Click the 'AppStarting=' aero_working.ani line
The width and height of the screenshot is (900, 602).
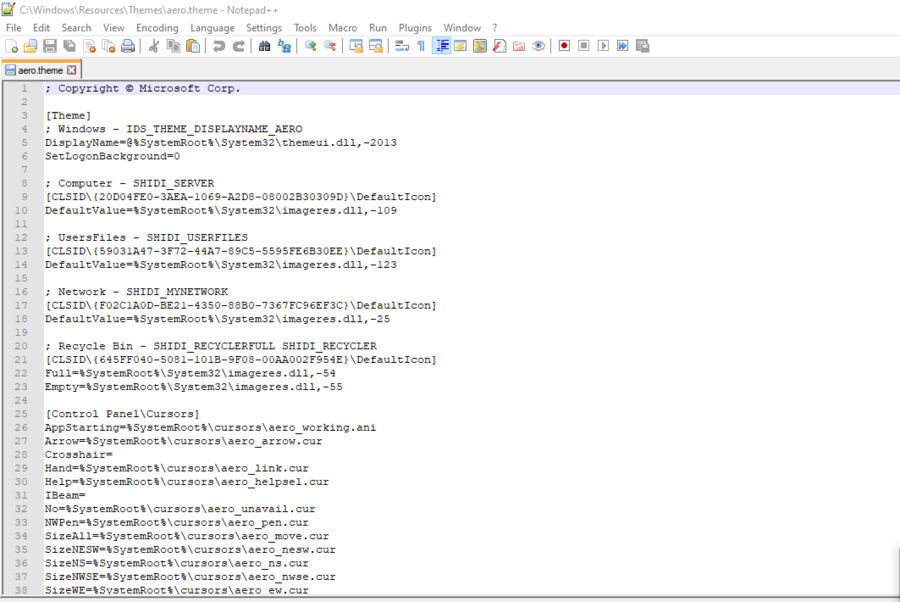pos(210,428)
